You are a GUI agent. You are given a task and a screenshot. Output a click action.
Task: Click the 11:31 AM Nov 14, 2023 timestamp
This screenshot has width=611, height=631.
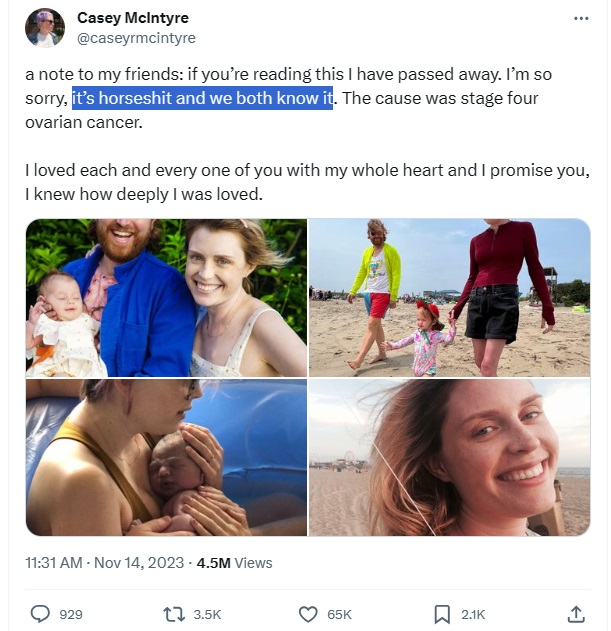click(x=105, y=563)
